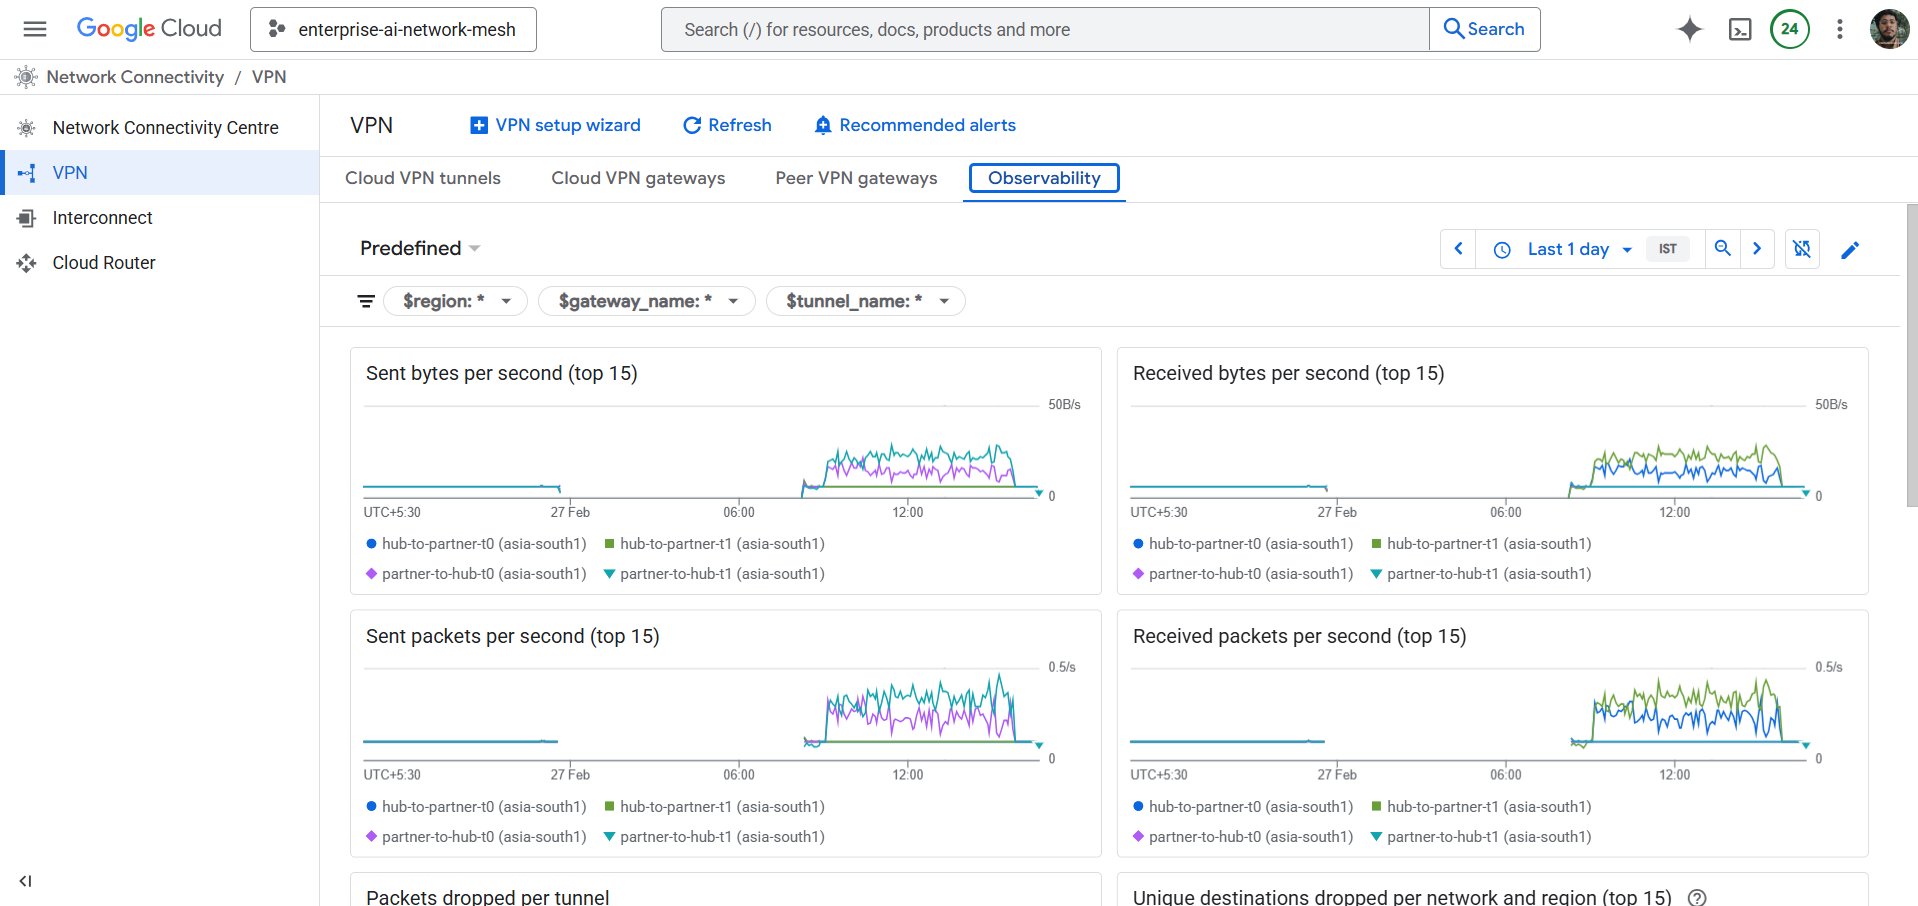Switch to Cloud VPN tunnels tab
This screenshot has width=1918, height=906.
423,178
